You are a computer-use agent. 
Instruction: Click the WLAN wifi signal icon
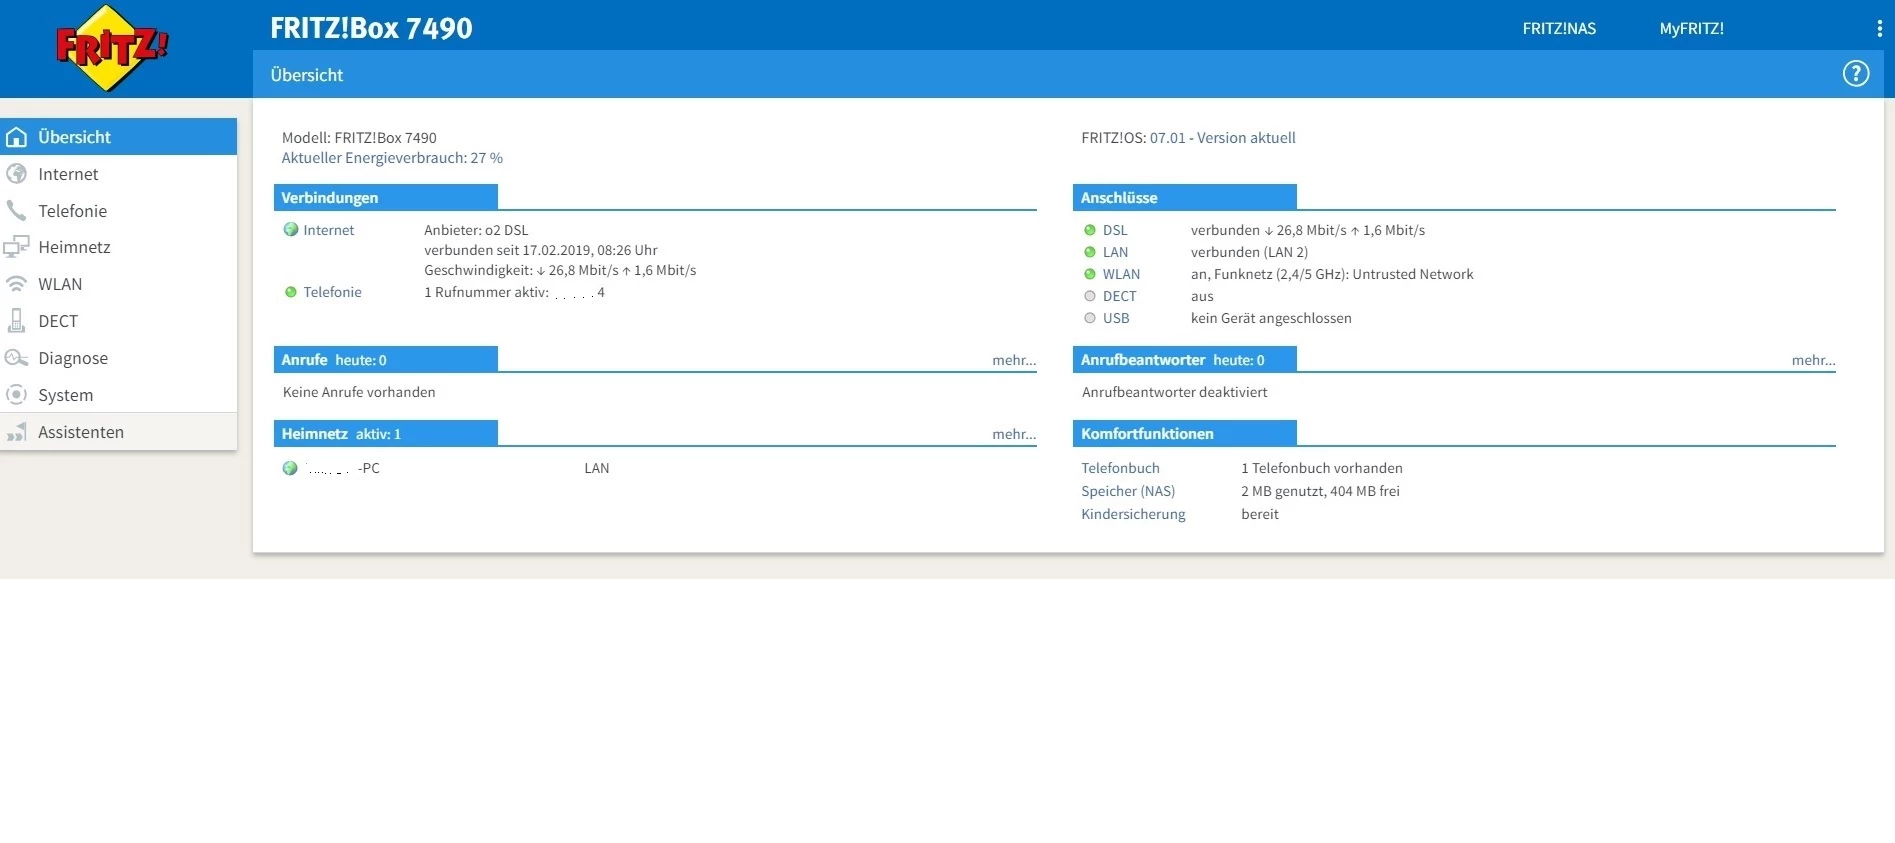click(x=17, y=284)
